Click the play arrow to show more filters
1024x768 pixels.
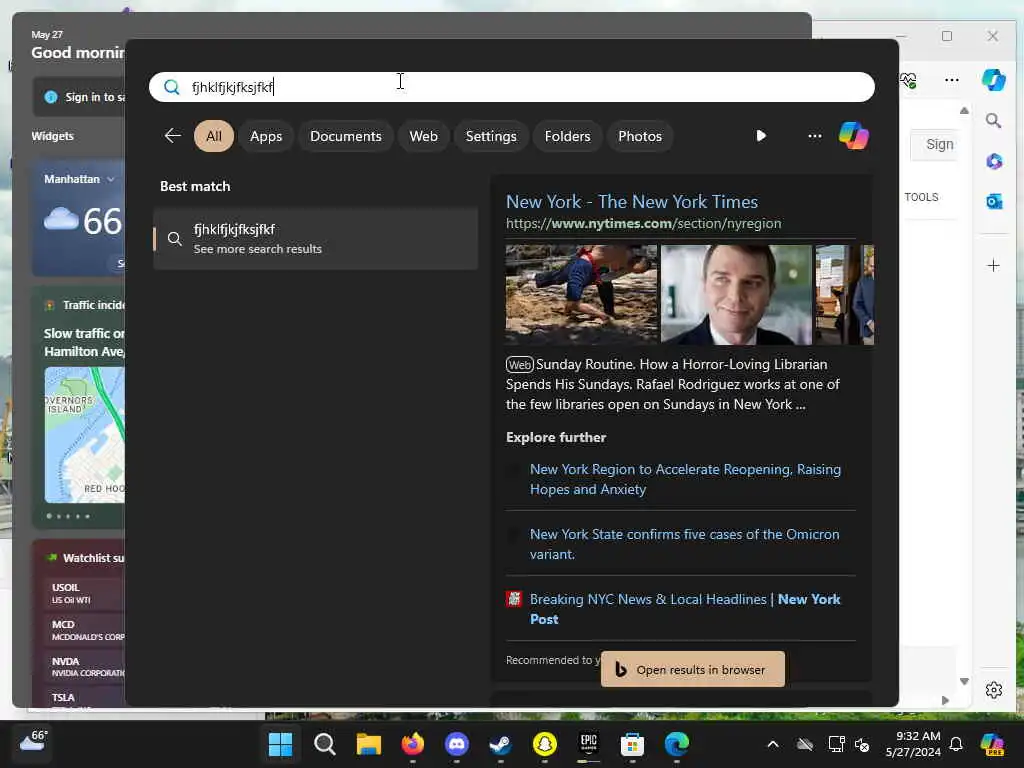[x=761, y=136]
